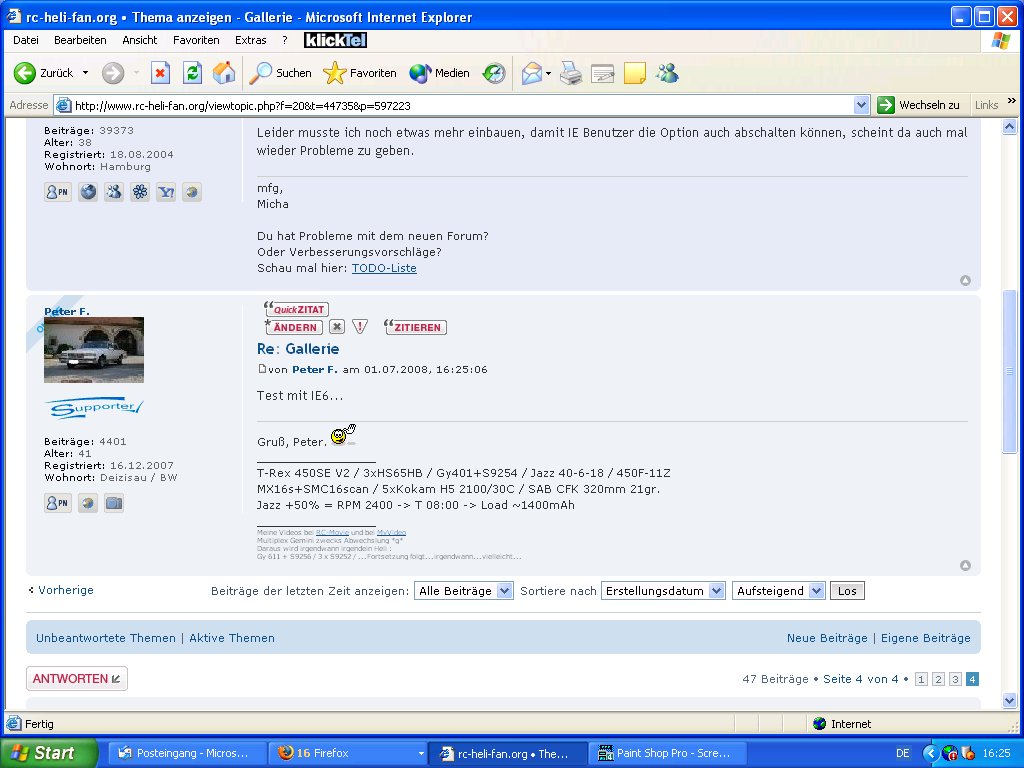Go to page 2 of the topic
Image resolution: width=1024 pixels, height=768 pixels.
tap(938, 679)
